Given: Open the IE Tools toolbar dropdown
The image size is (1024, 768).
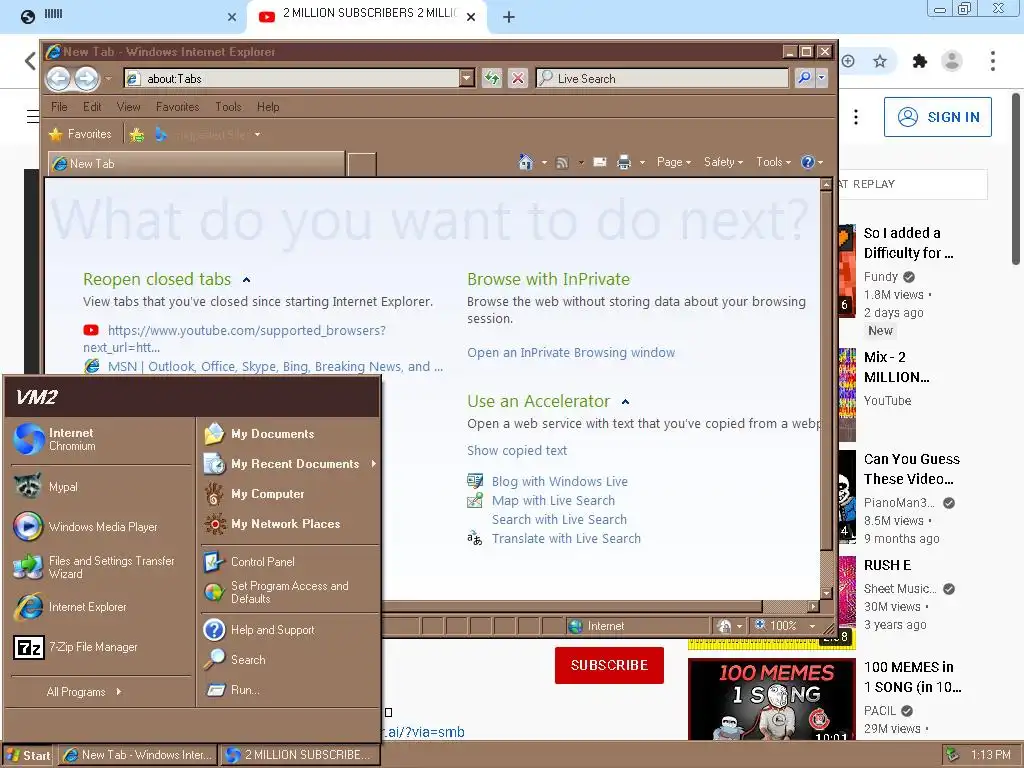Looking at the screenshot, I should (773, 162).
